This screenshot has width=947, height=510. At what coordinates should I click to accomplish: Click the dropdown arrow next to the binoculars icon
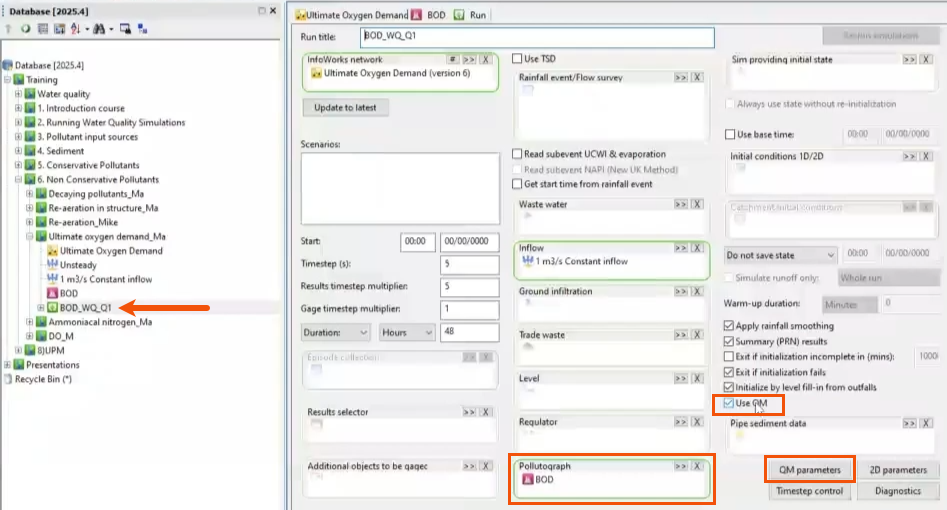(x=111, y=29)
